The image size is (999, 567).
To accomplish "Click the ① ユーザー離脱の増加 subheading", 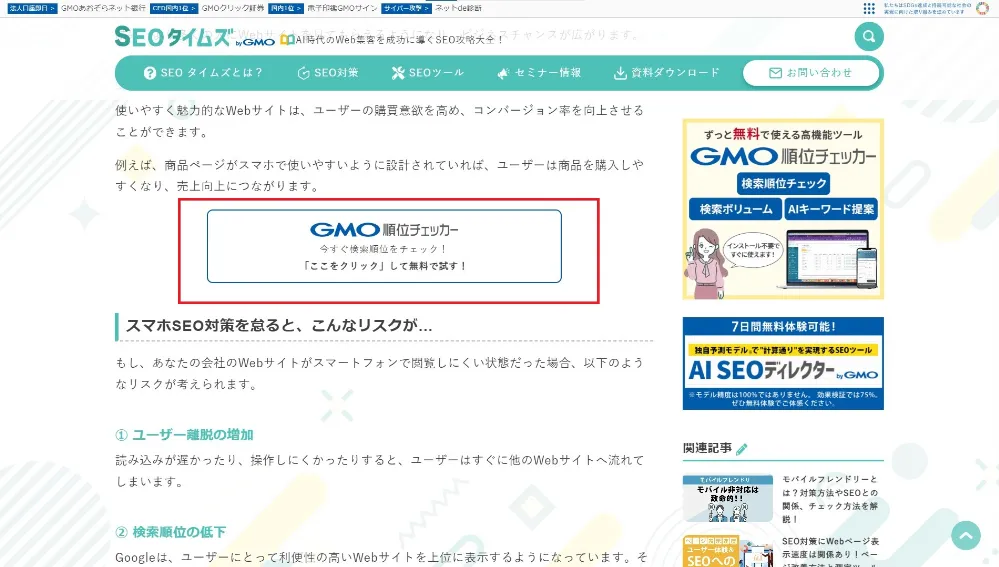I will pyautogui.click(x=184, y=435).
